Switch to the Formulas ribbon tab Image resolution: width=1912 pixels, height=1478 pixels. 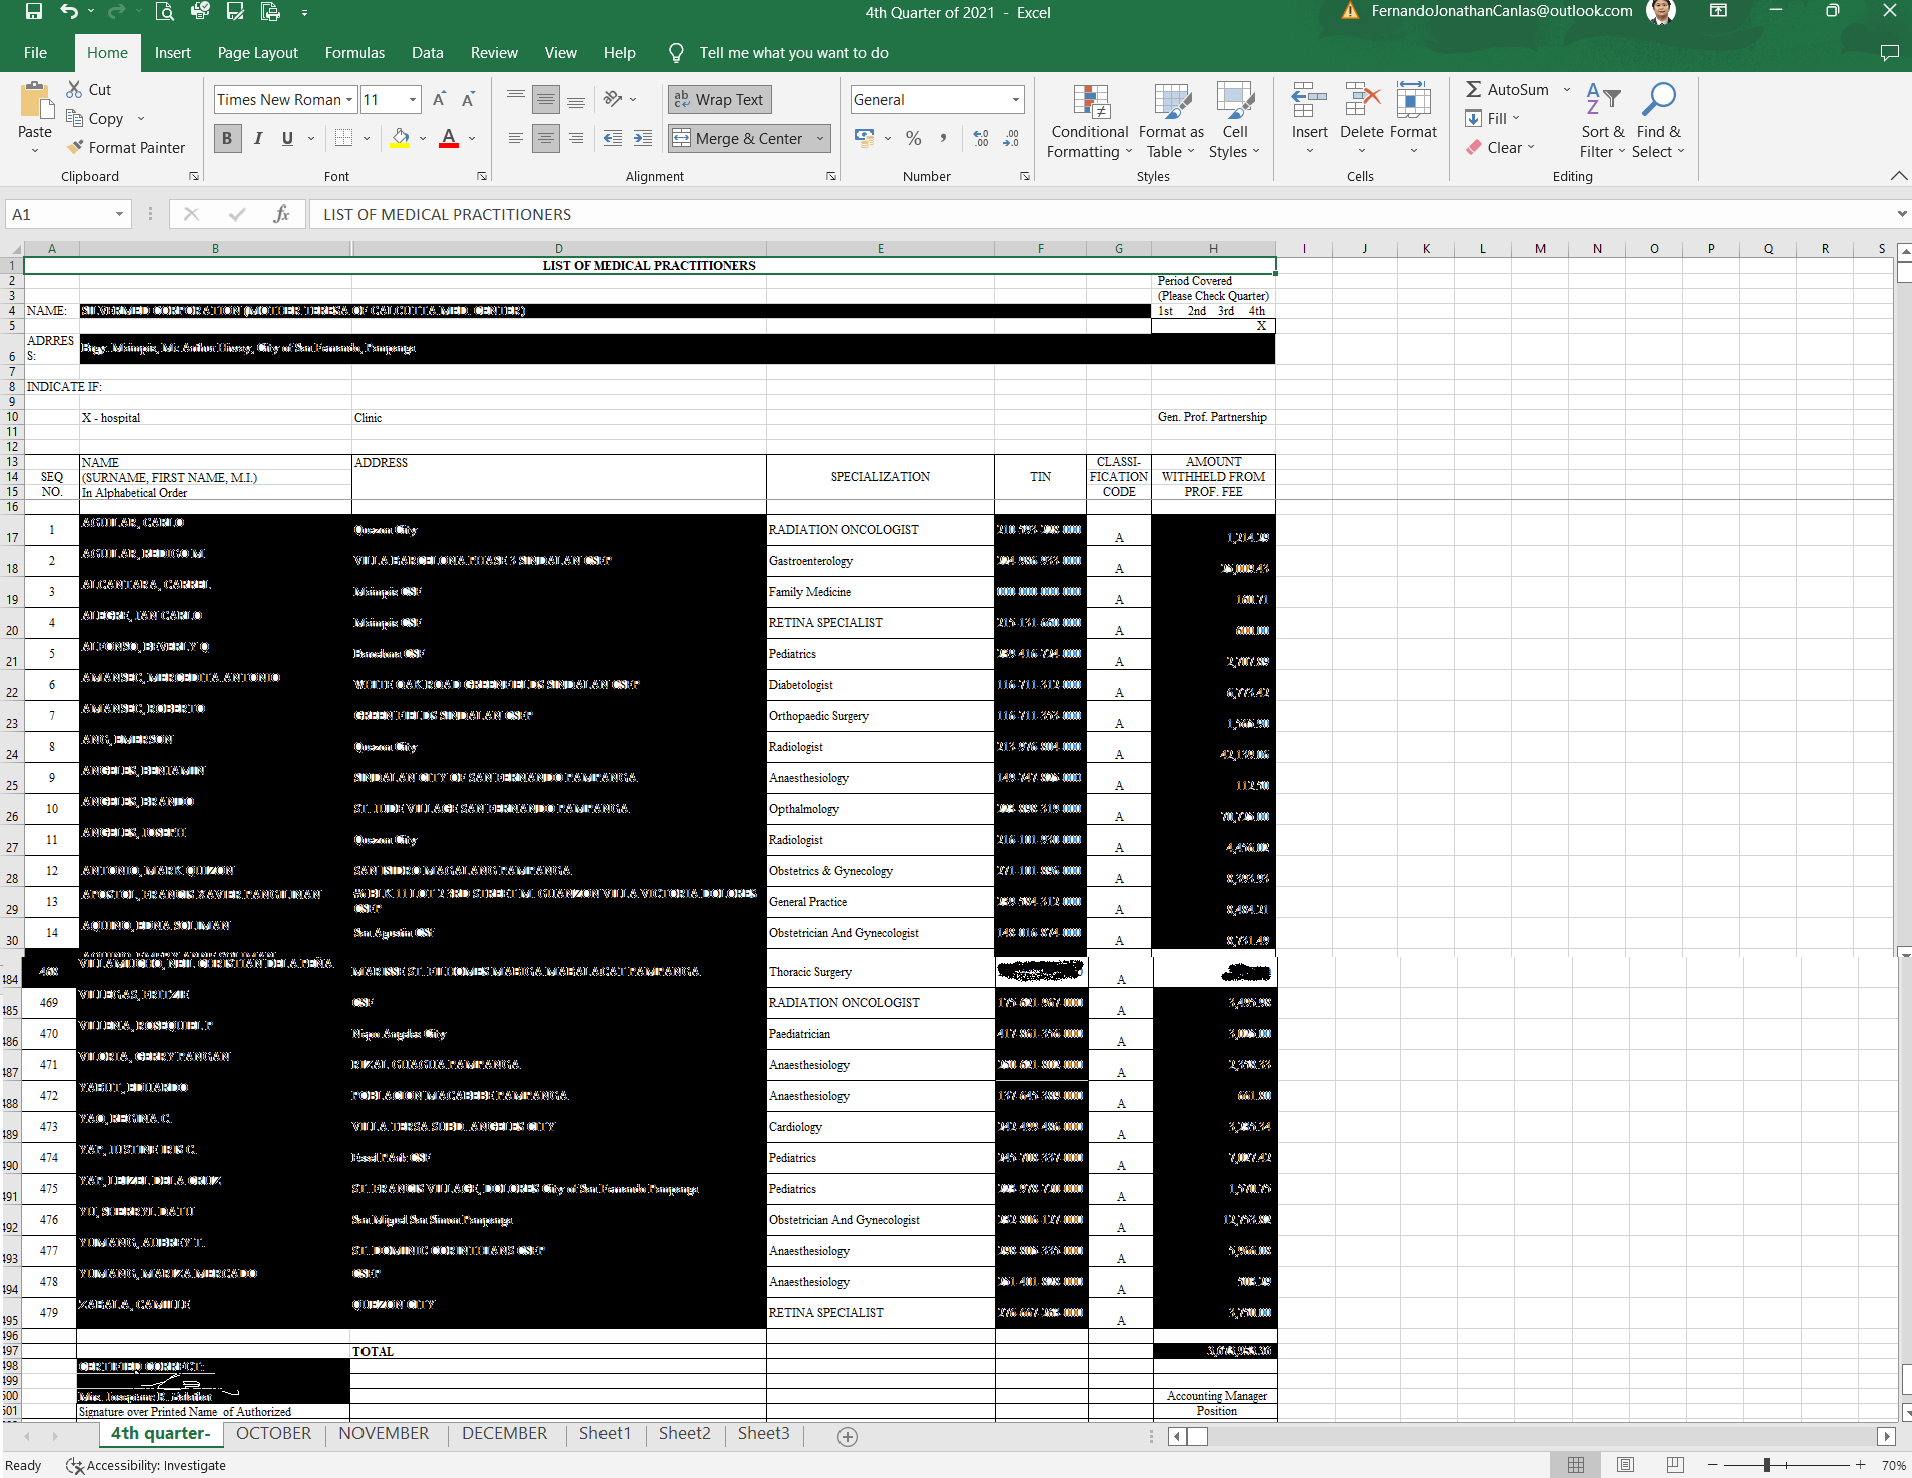[x=354, y=52]
